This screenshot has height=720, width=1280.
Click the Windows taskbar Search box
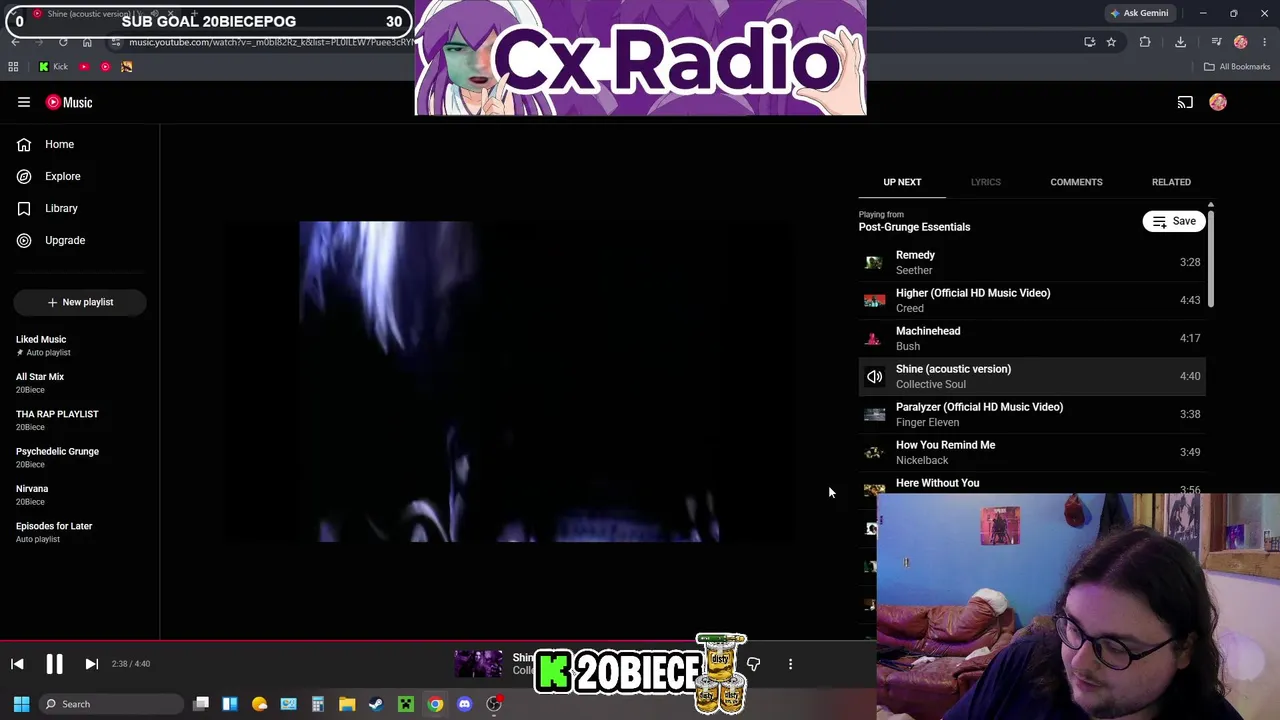click(112, 704)
